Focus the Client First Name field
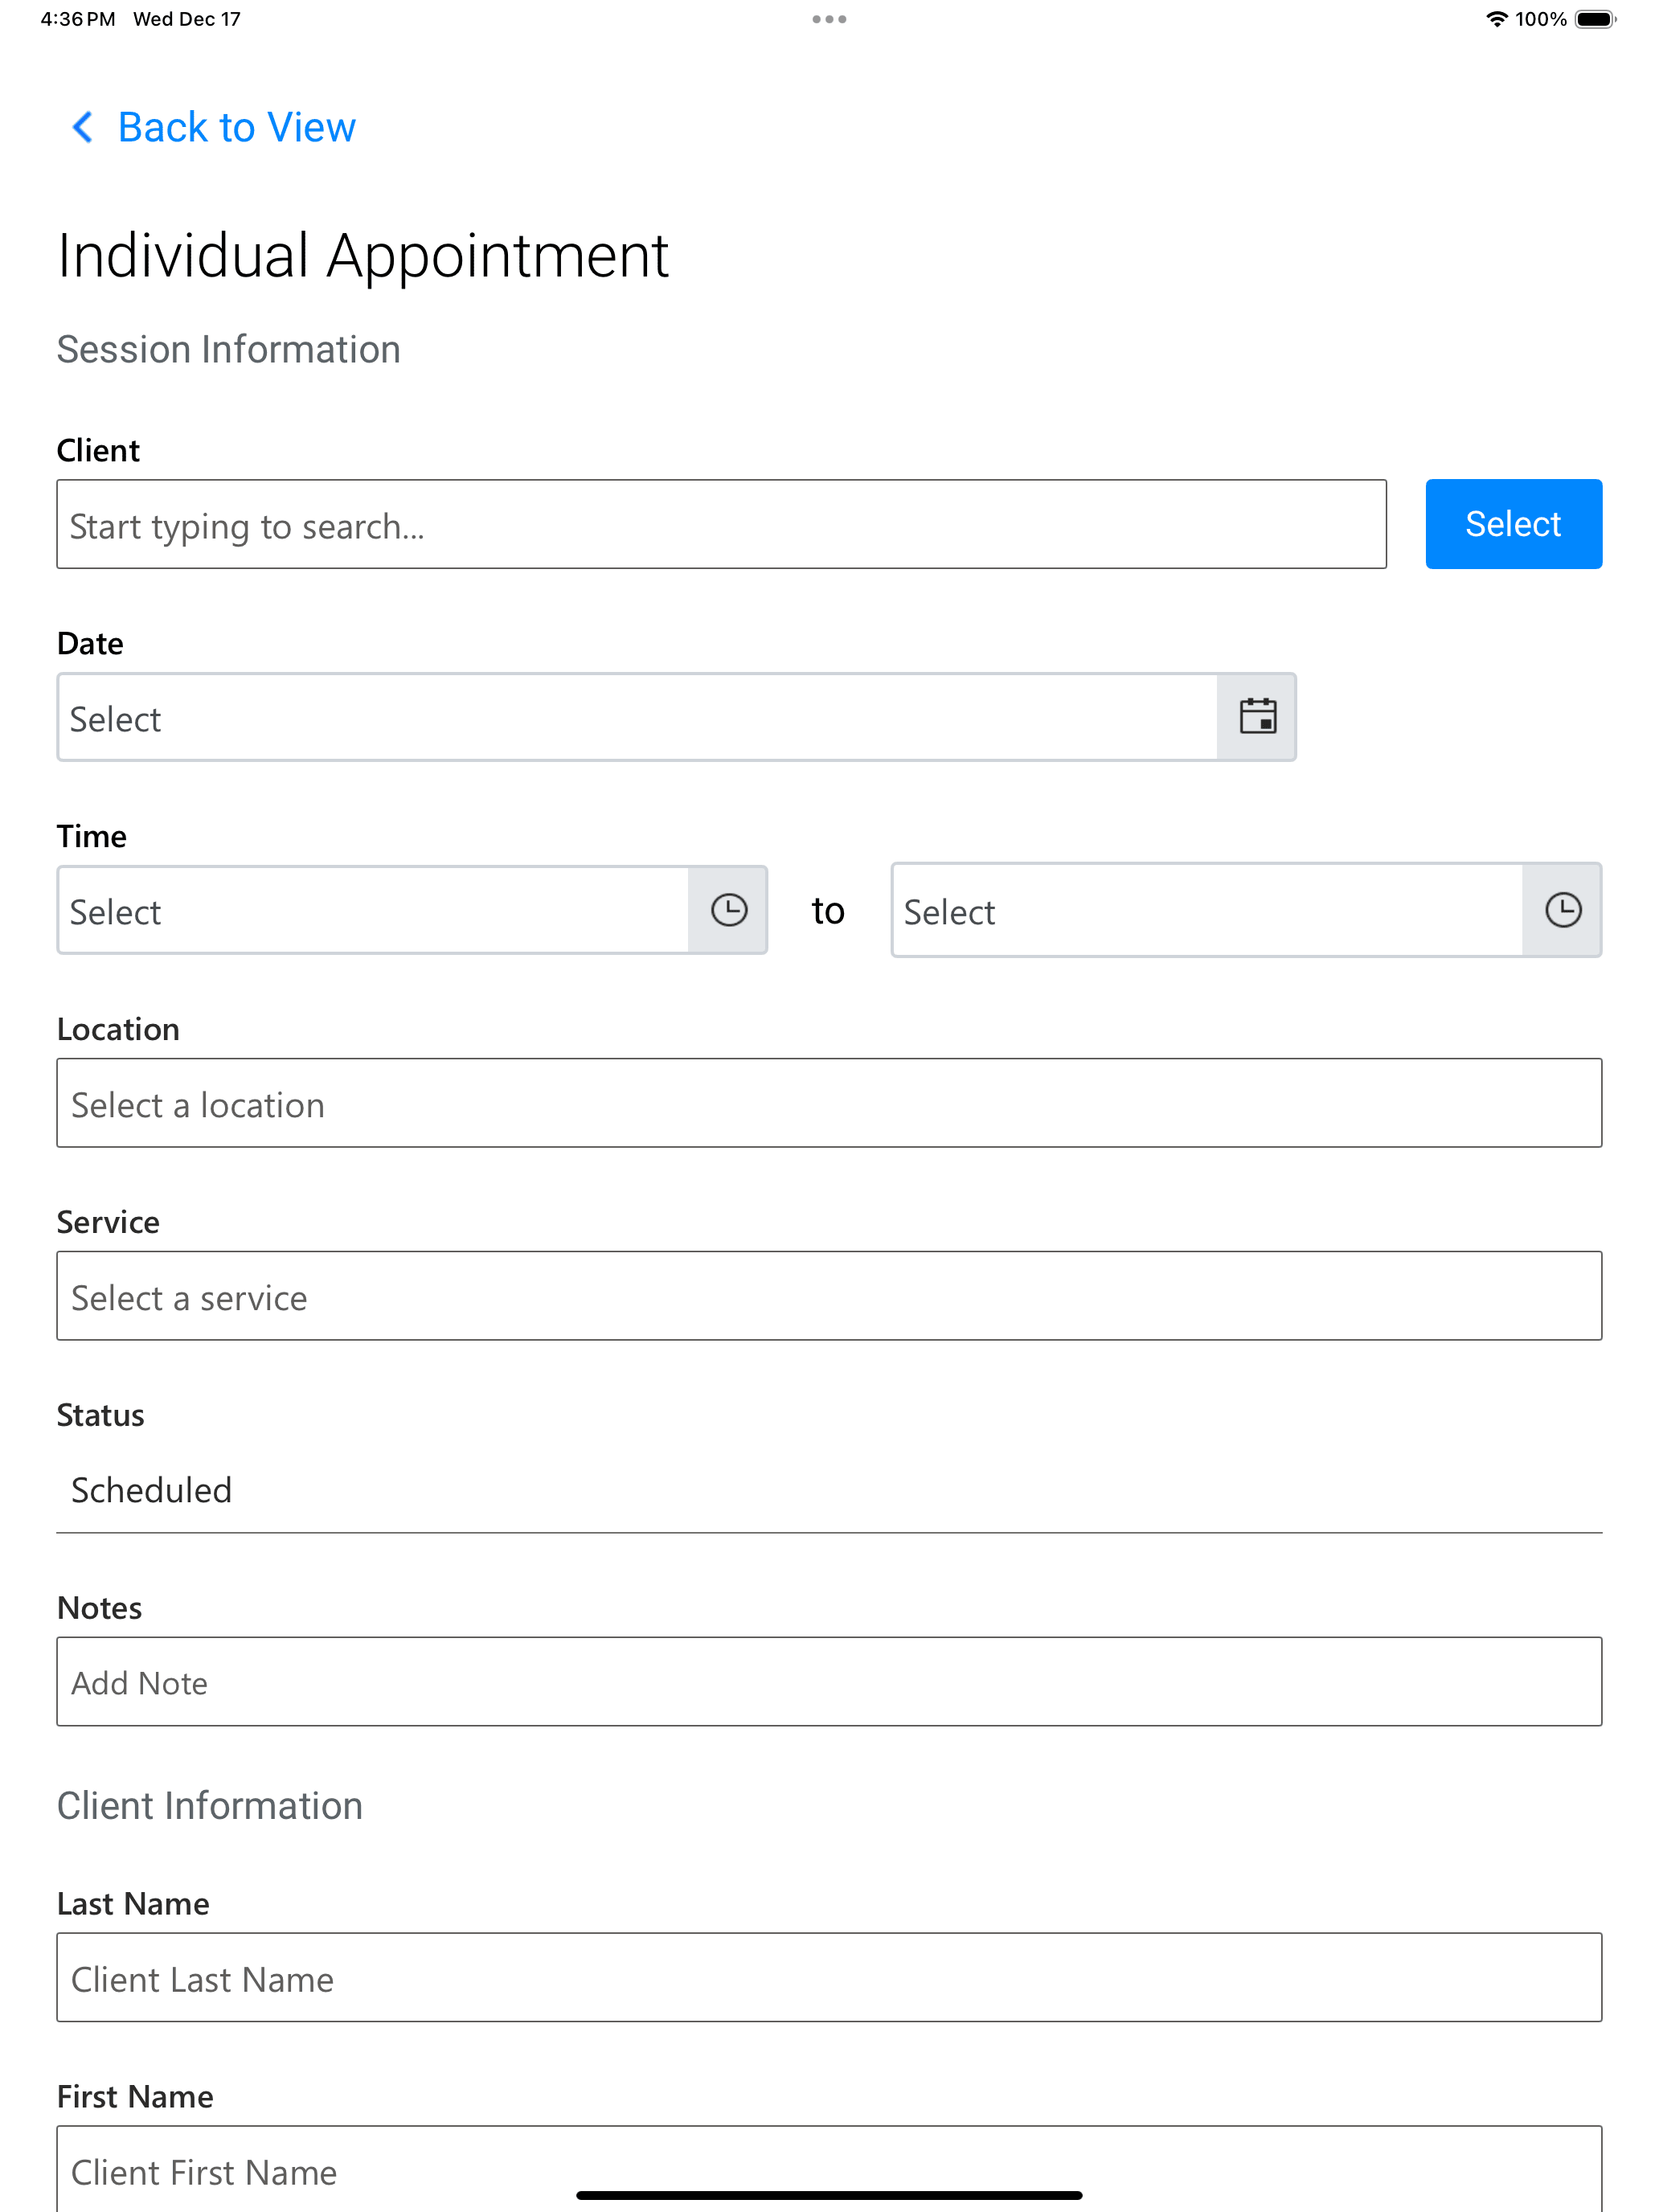 [829, 2168]
